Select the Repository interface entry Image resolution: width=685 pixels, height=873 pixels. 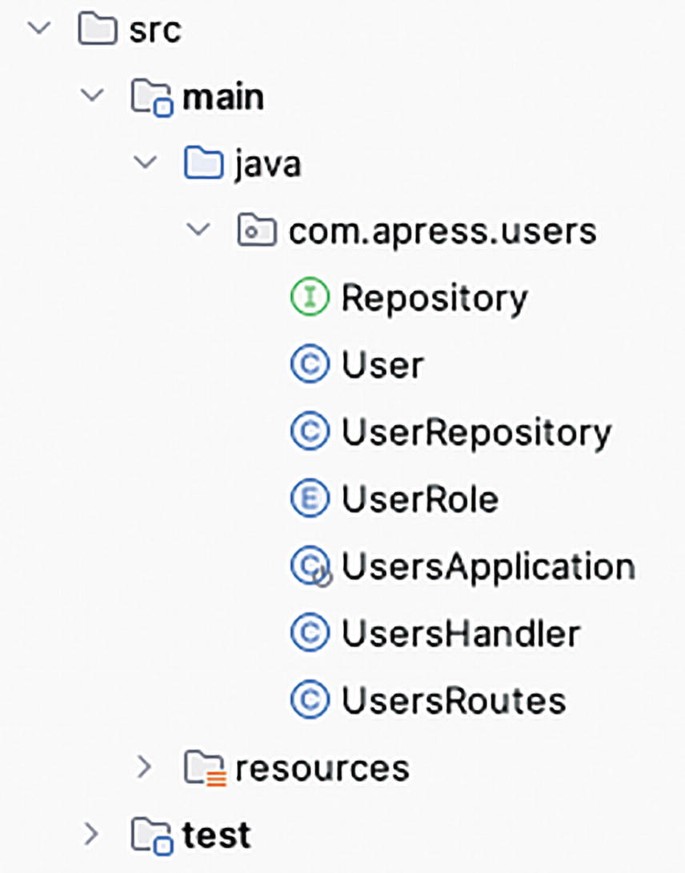(x=435, y=297)
